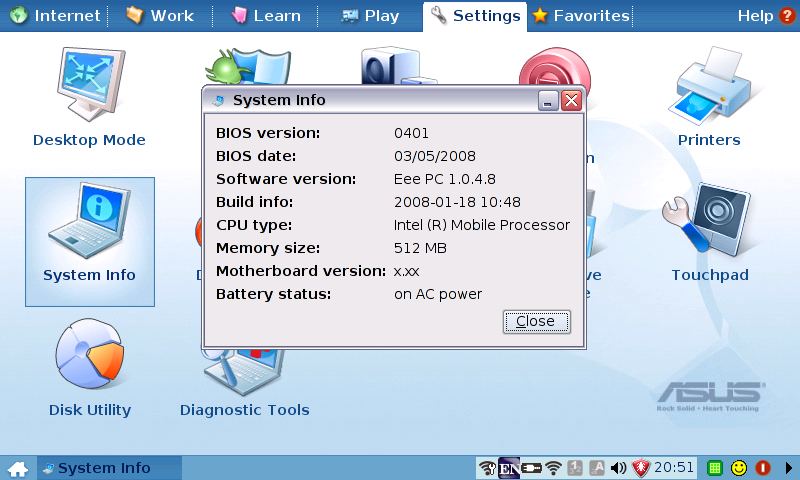
Task: Select the motherboard version x.xx value
Action: tap(407, 271)
